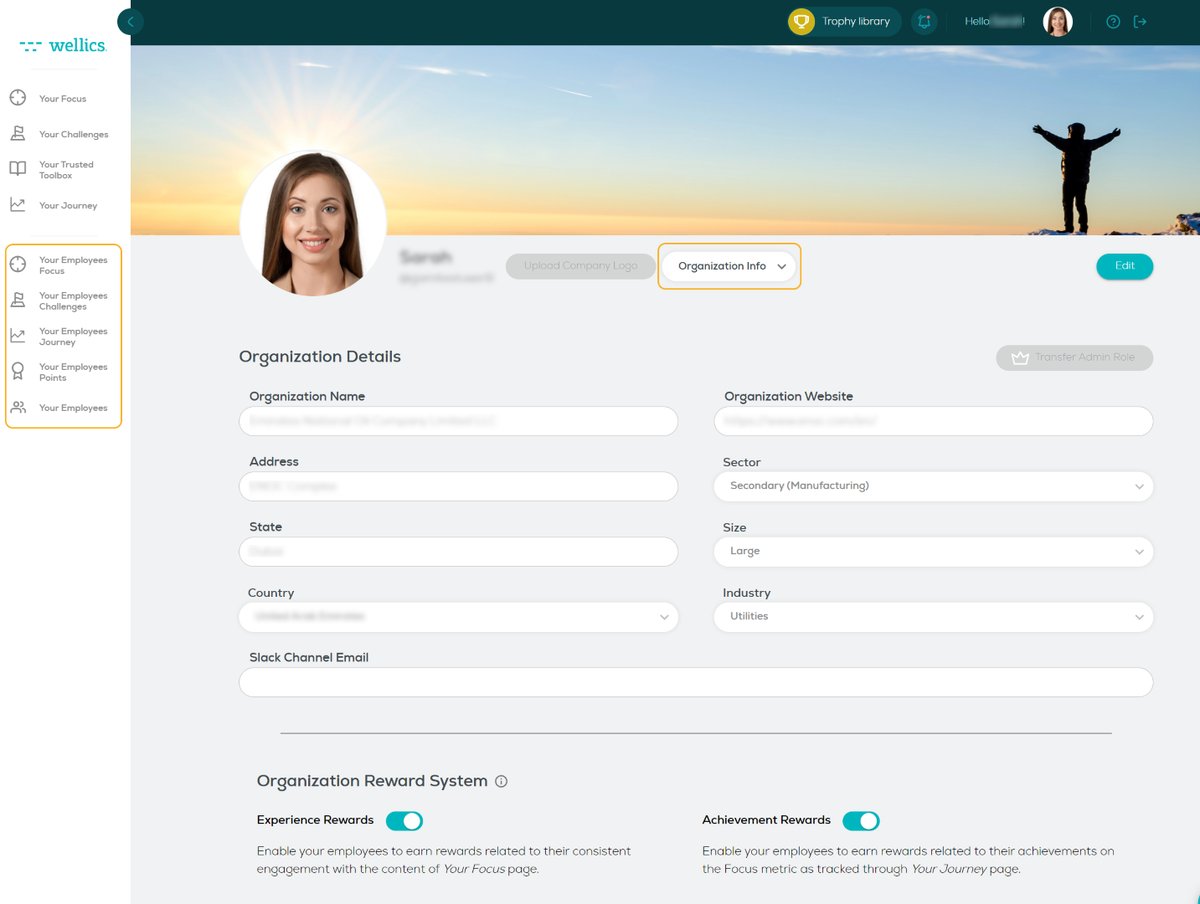The height and width of the screenshot is (904, 1200).
Task: Open the Industry dropdown
Action: click(1138, 616)
